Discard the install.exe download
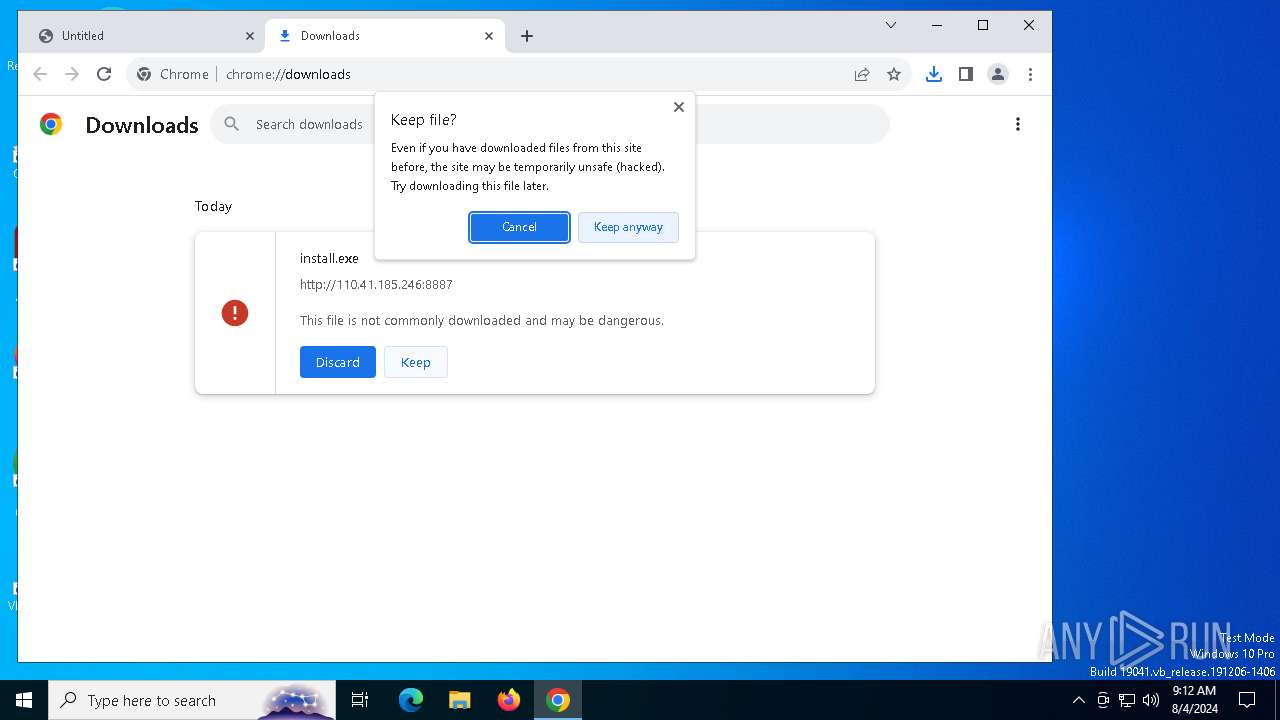Image resolution: width=1280 pixels, height=720 pixels. pyautogui.click(x=338, y=362)
